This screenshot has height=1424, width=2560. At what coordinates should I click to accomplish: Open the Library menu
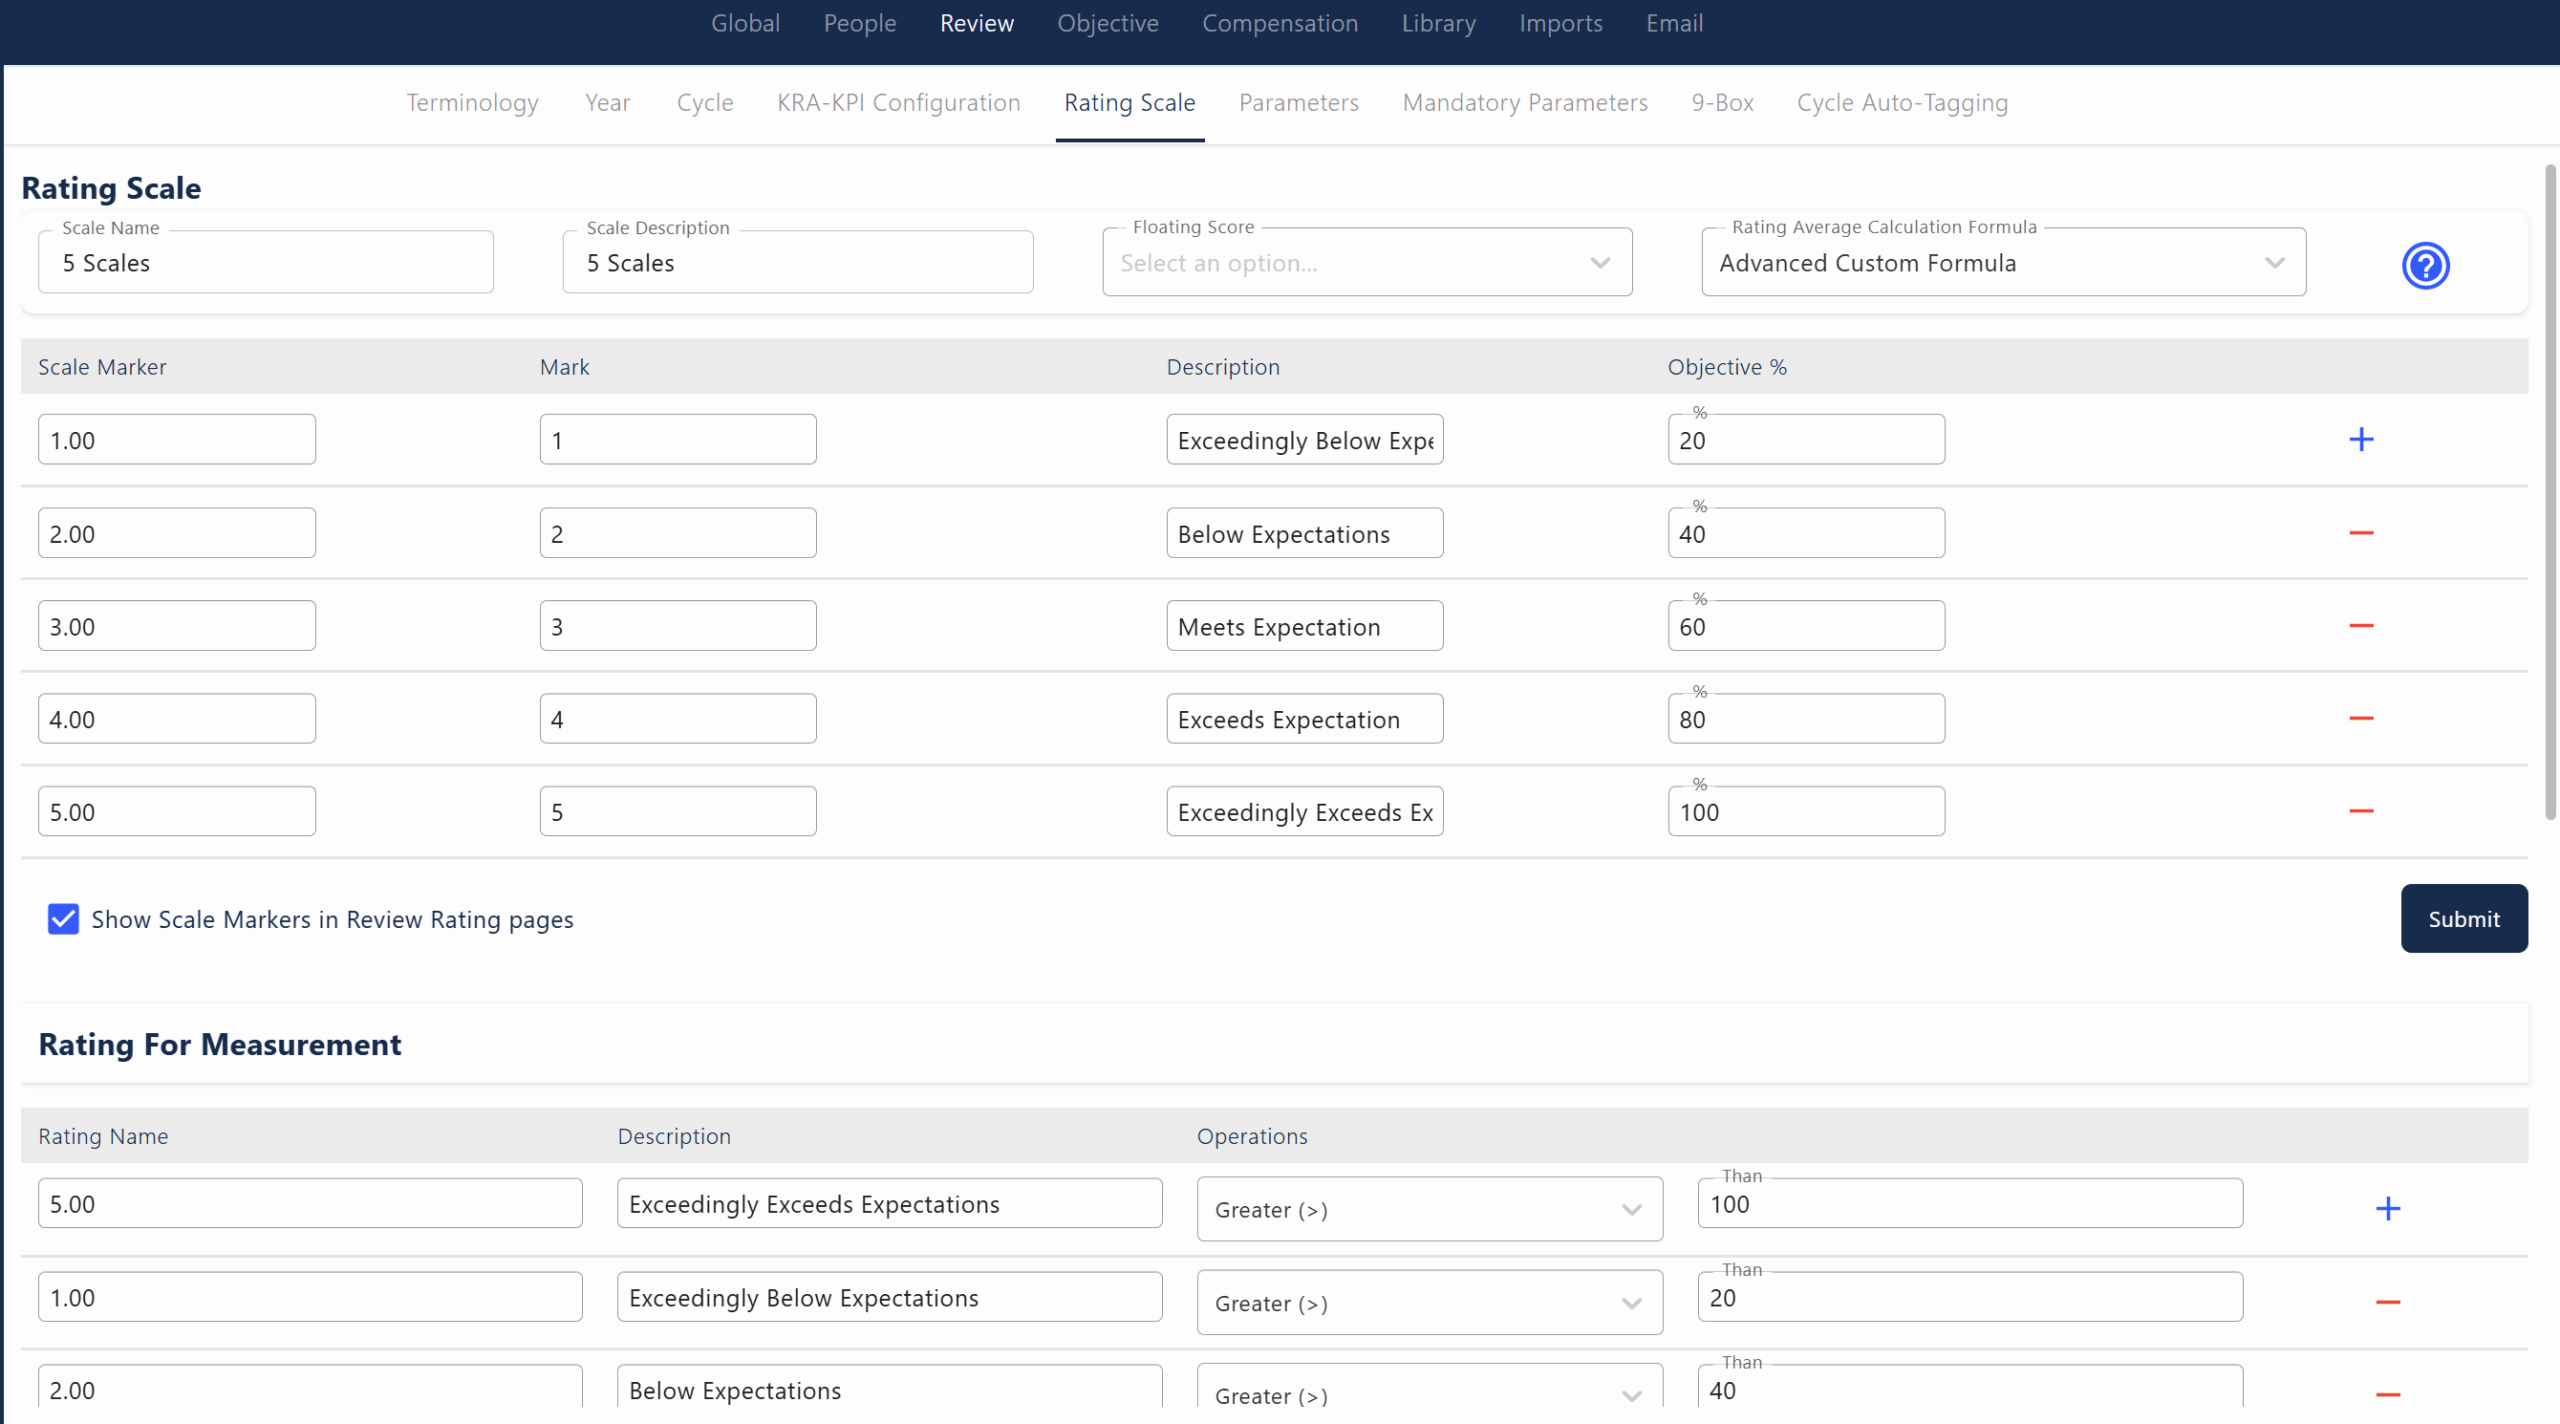(x=1438, y=23)
